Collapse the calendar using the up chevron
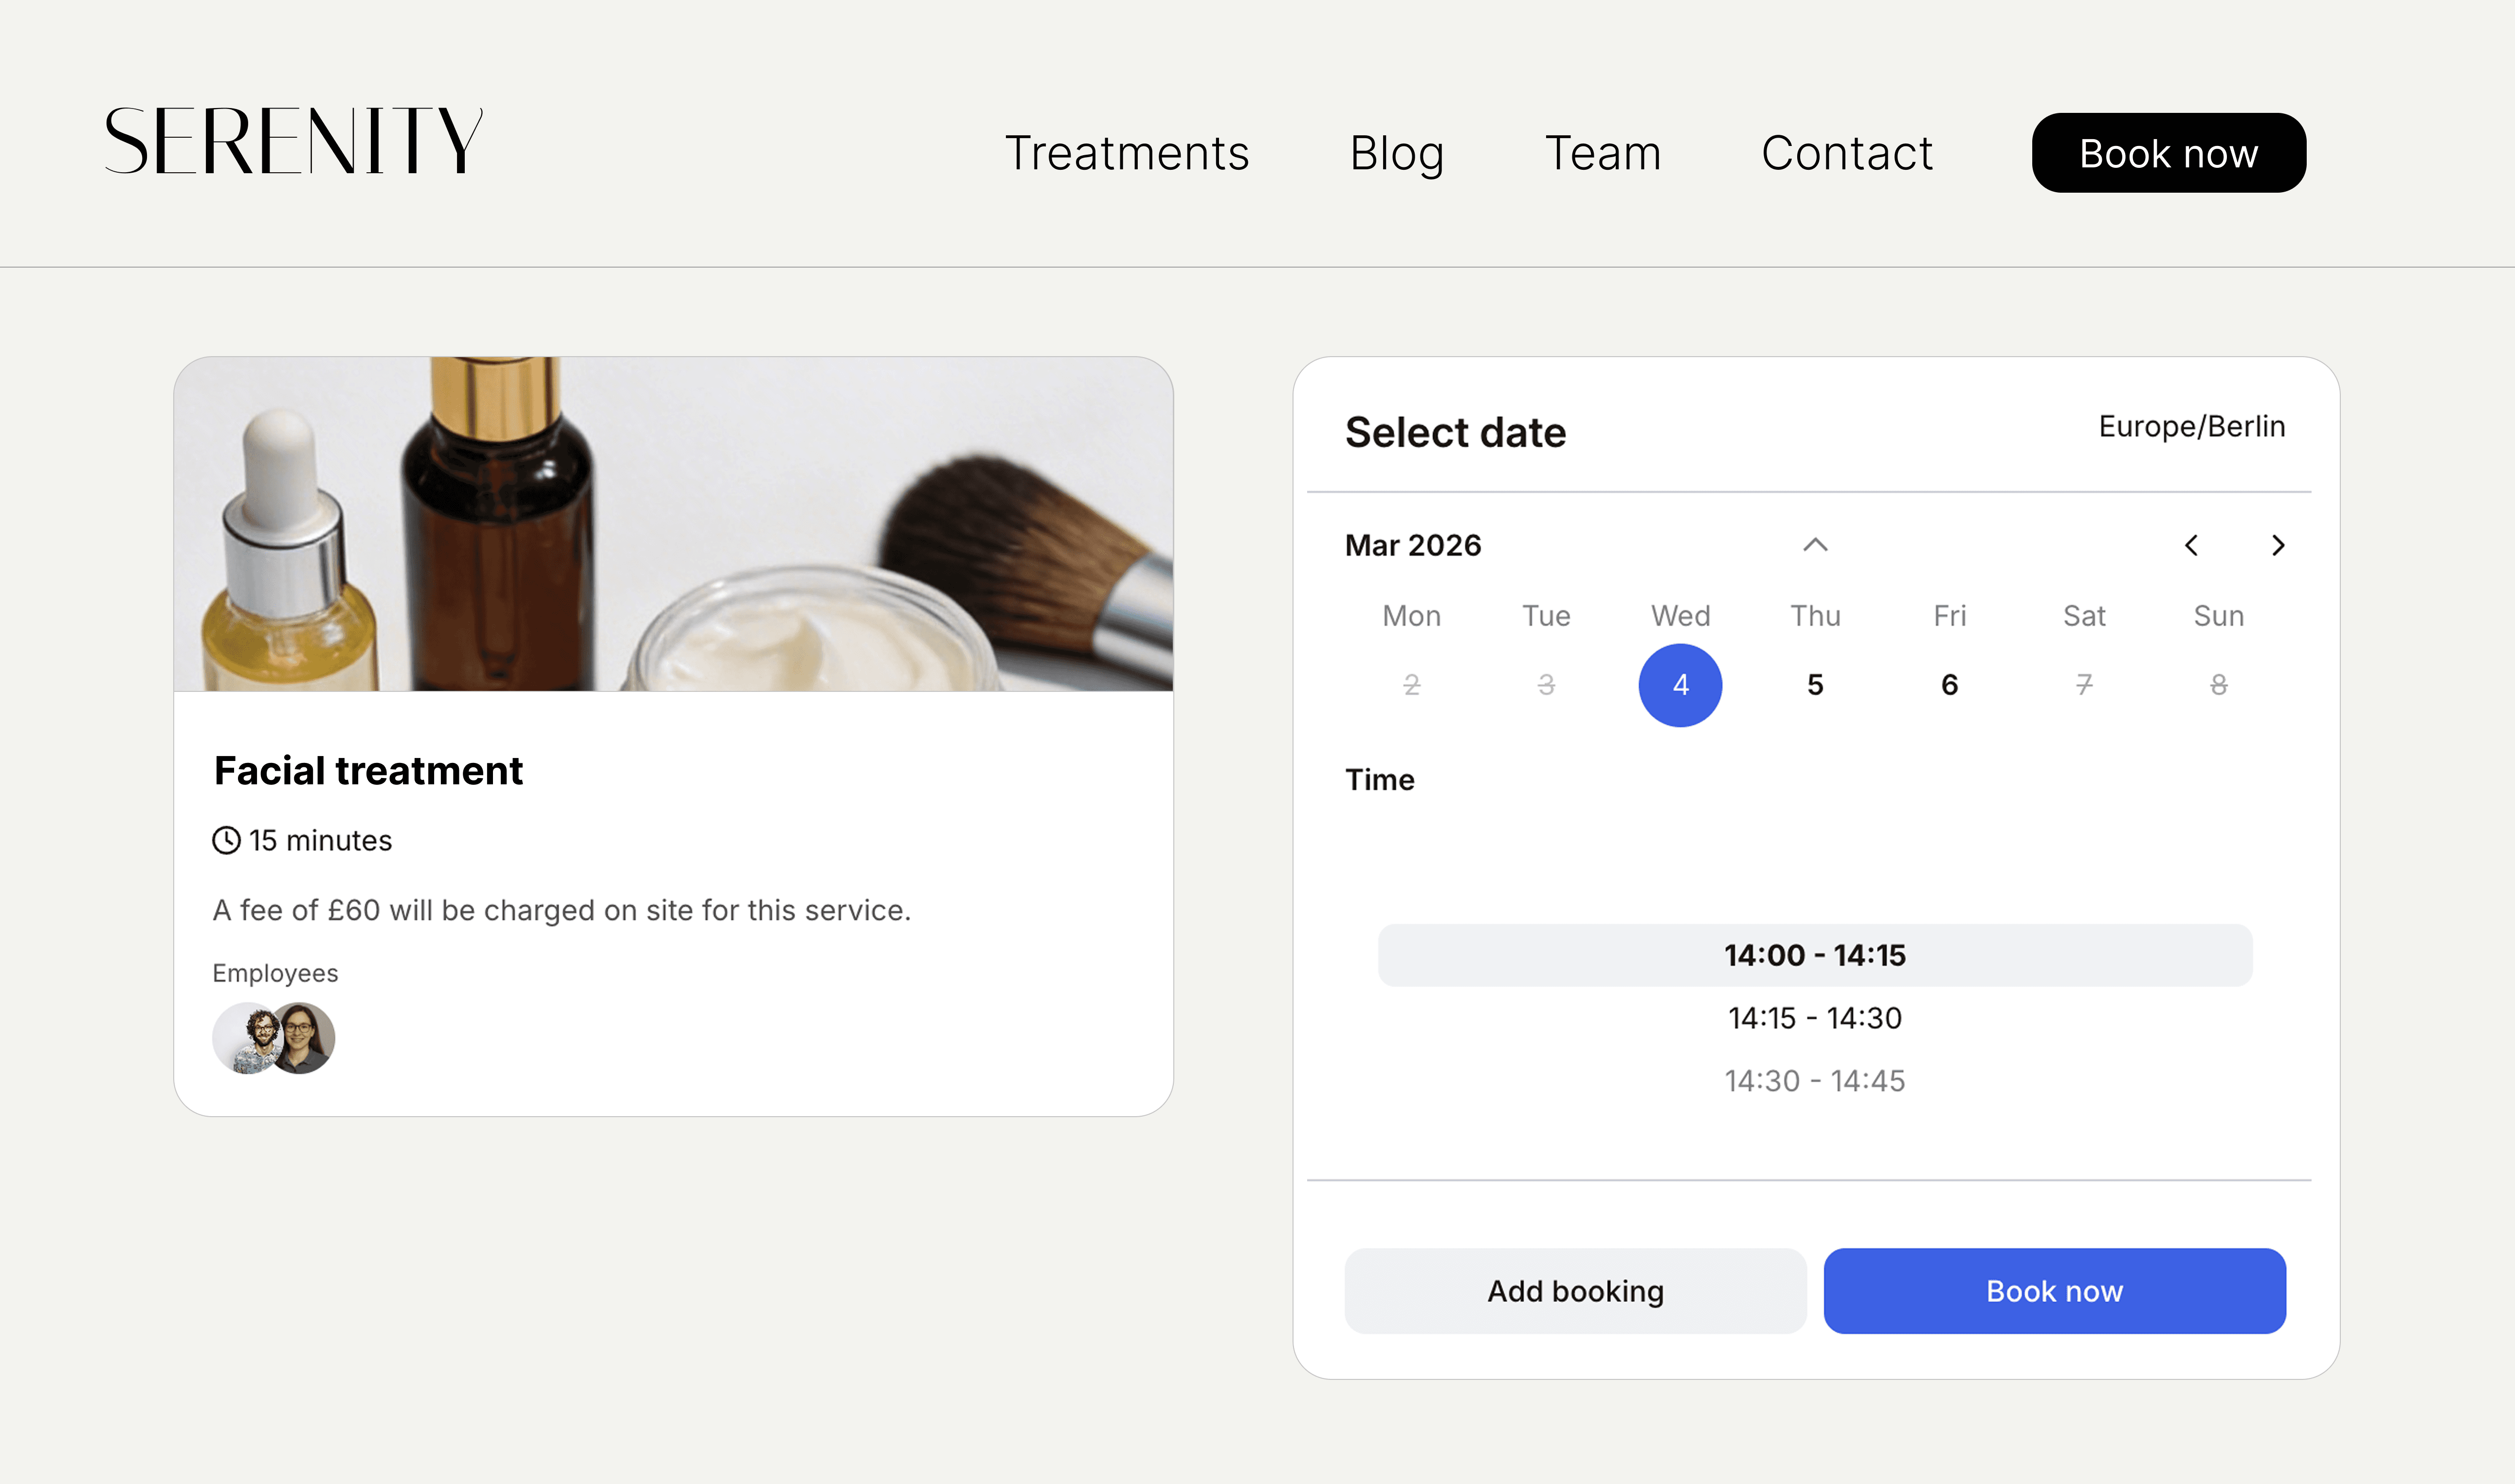Screen dimensions: 2515x1484 [1814, 545]
